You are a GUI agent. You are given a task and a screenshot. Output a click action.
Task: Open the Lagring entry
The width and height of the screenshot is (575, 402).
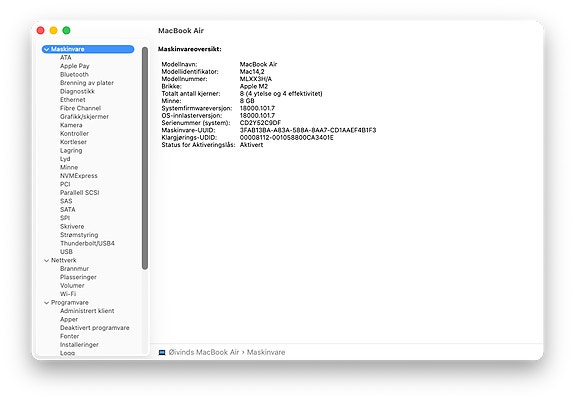pyautogui.click(x=71, y=150)
